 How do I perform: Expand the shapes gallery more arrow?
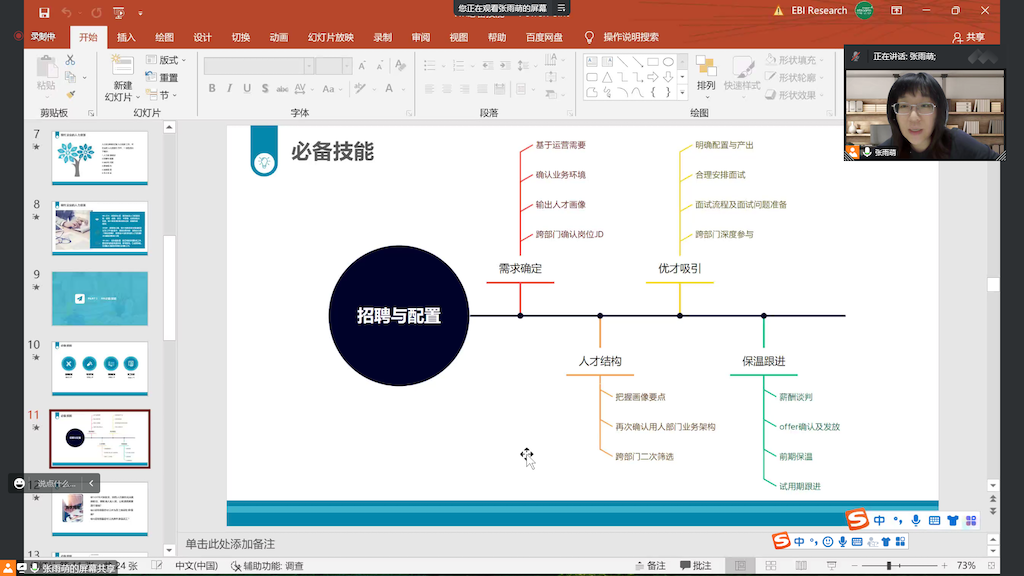pyautogui.click(x=682, y=92)
